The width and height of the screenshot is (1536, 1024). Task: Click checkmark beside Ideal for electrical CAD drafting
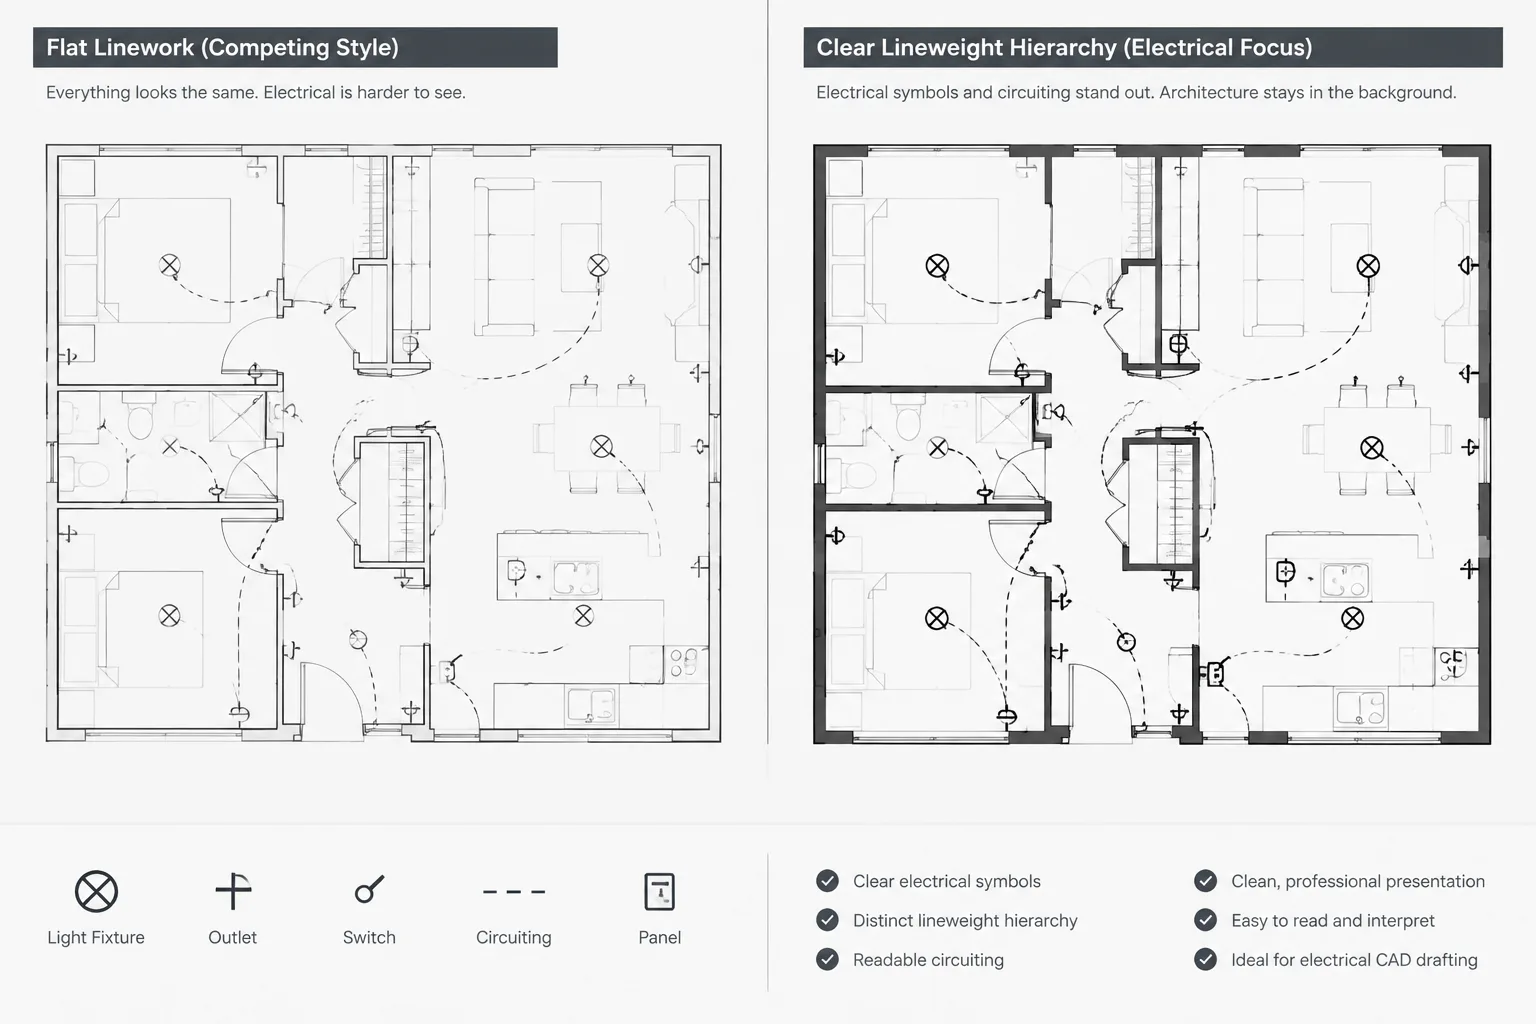1206,960
